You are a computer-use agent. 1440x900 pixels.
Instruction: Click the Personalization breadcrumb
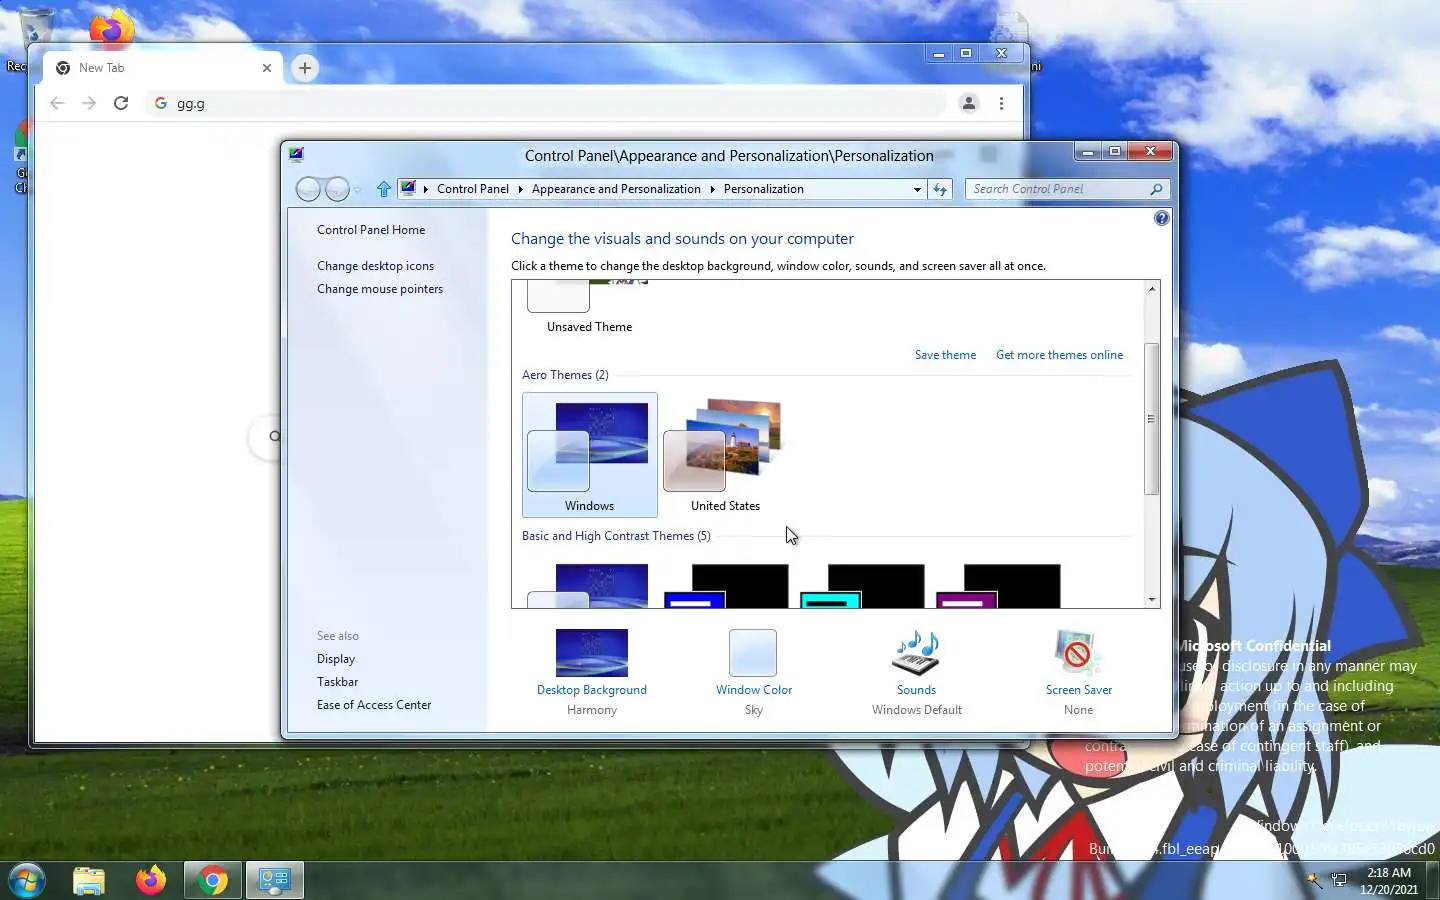pyautogui.click(x=763, y=189)
